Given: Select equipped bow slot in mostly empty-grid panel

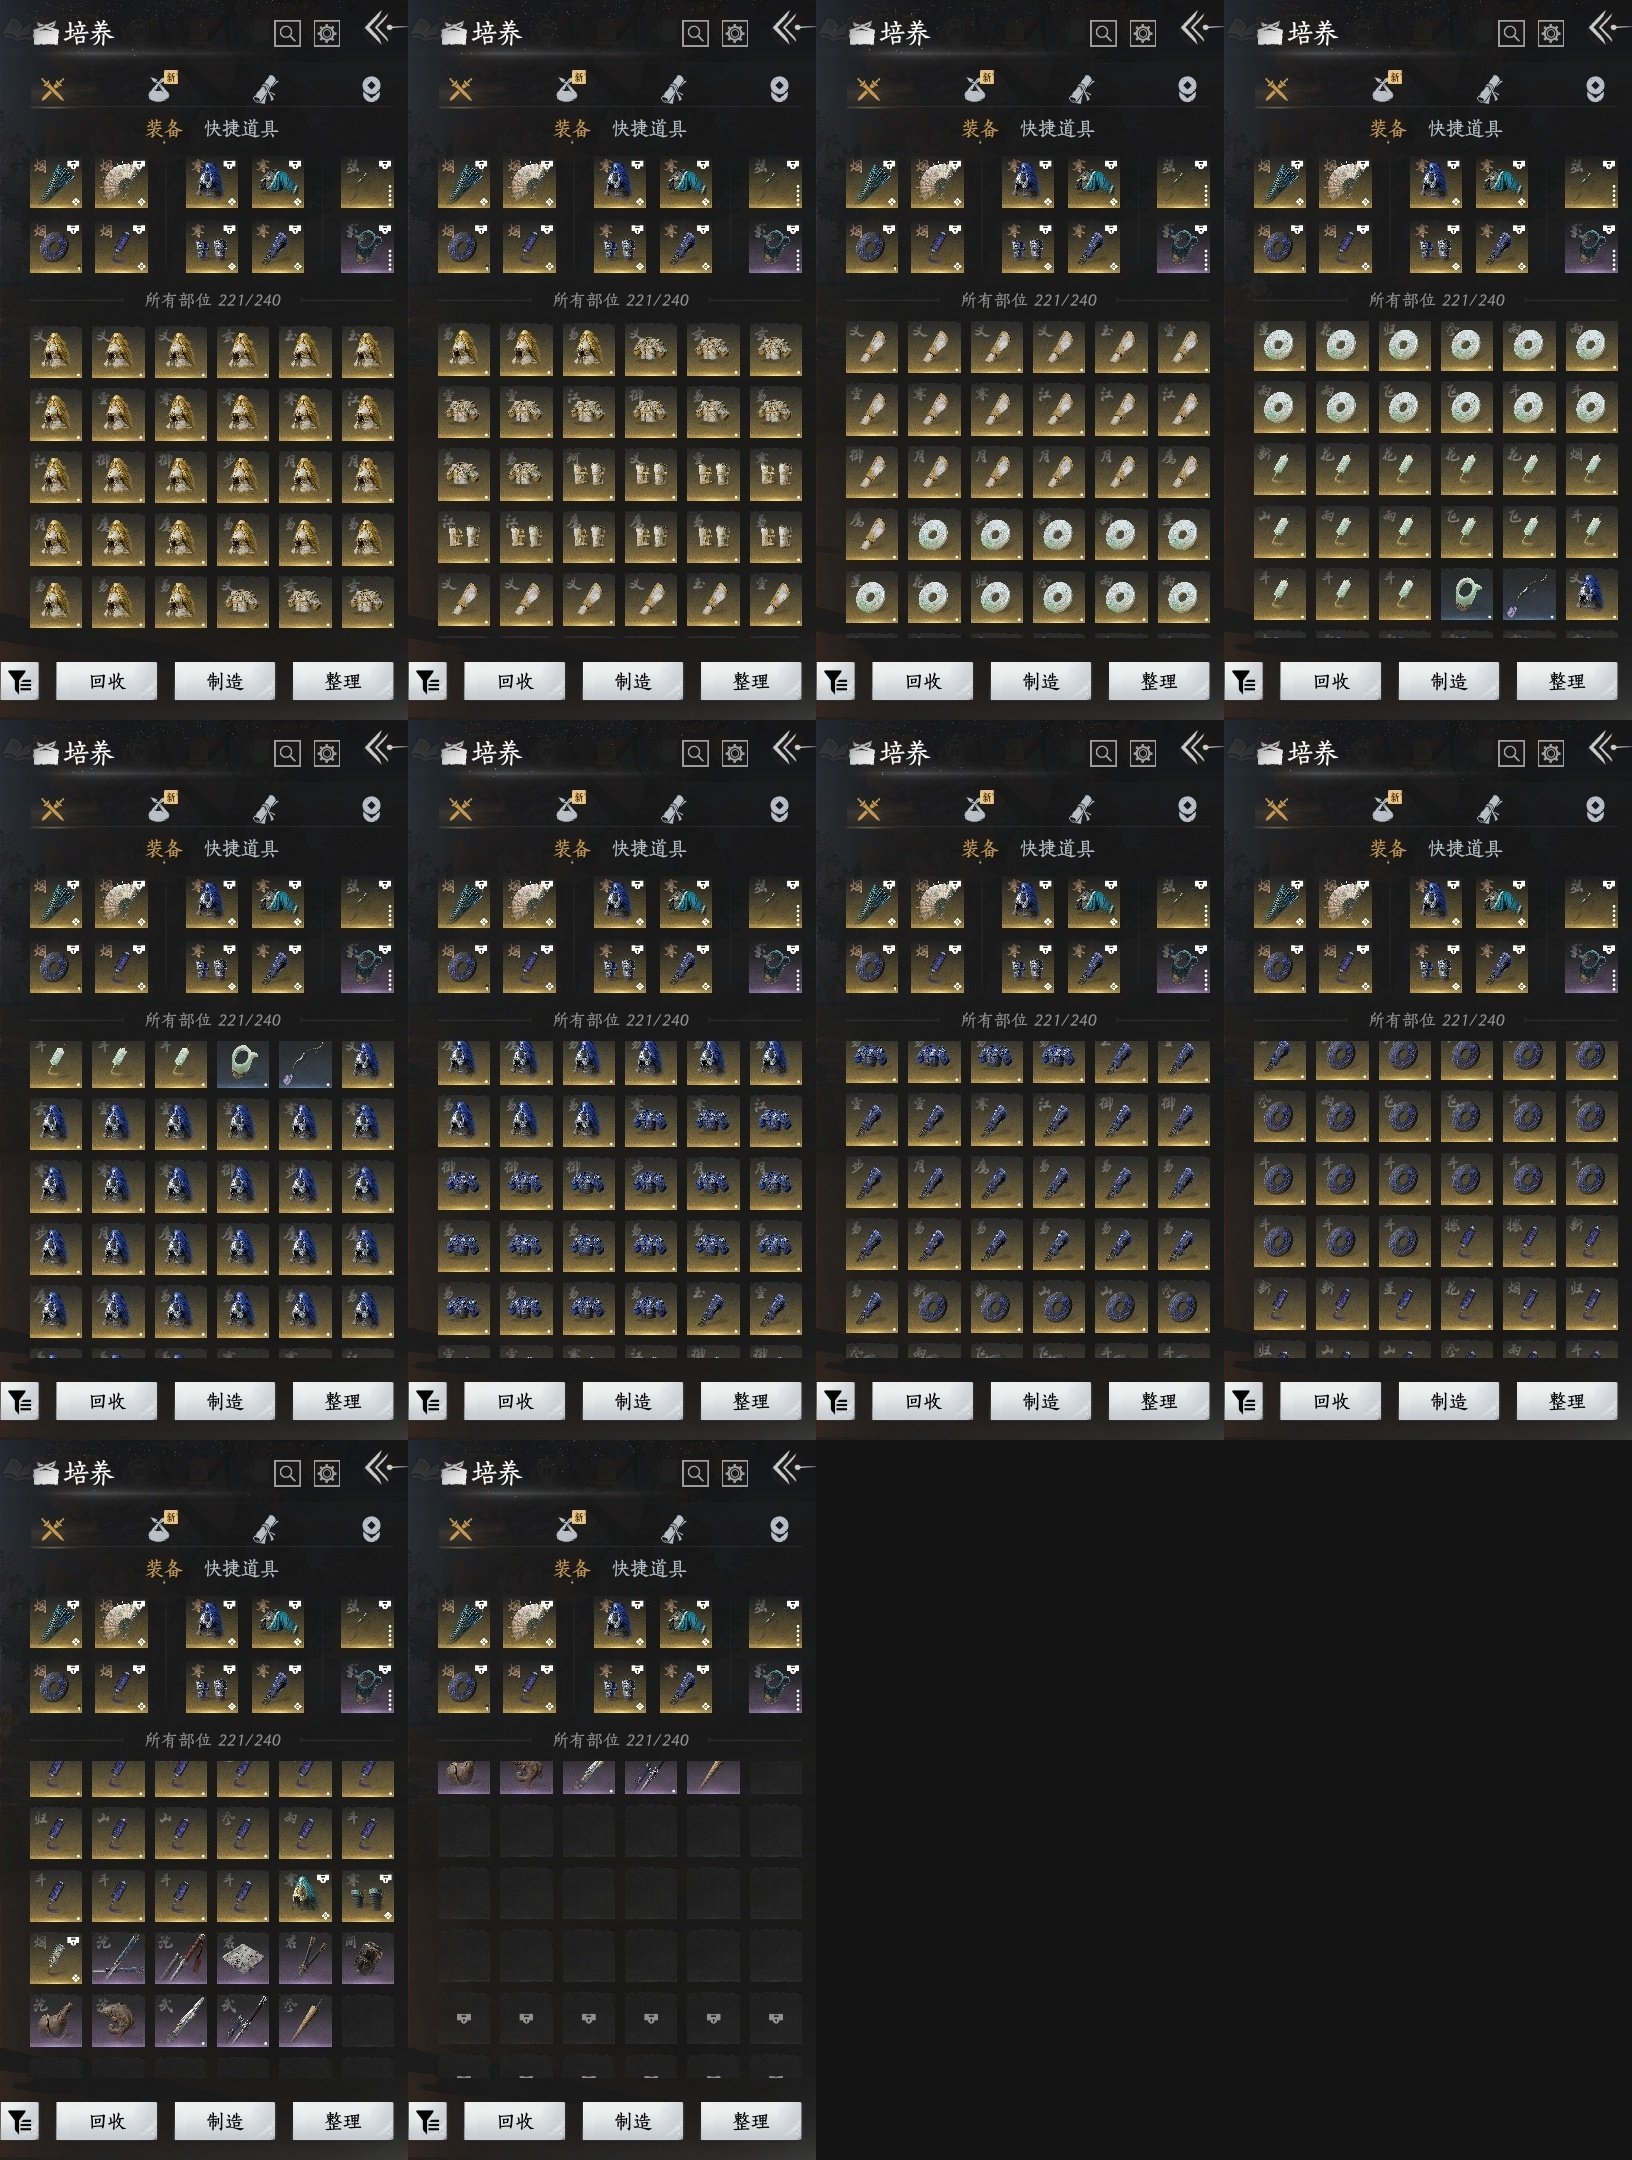Looking at the screenshot, I should (775, 1622).
